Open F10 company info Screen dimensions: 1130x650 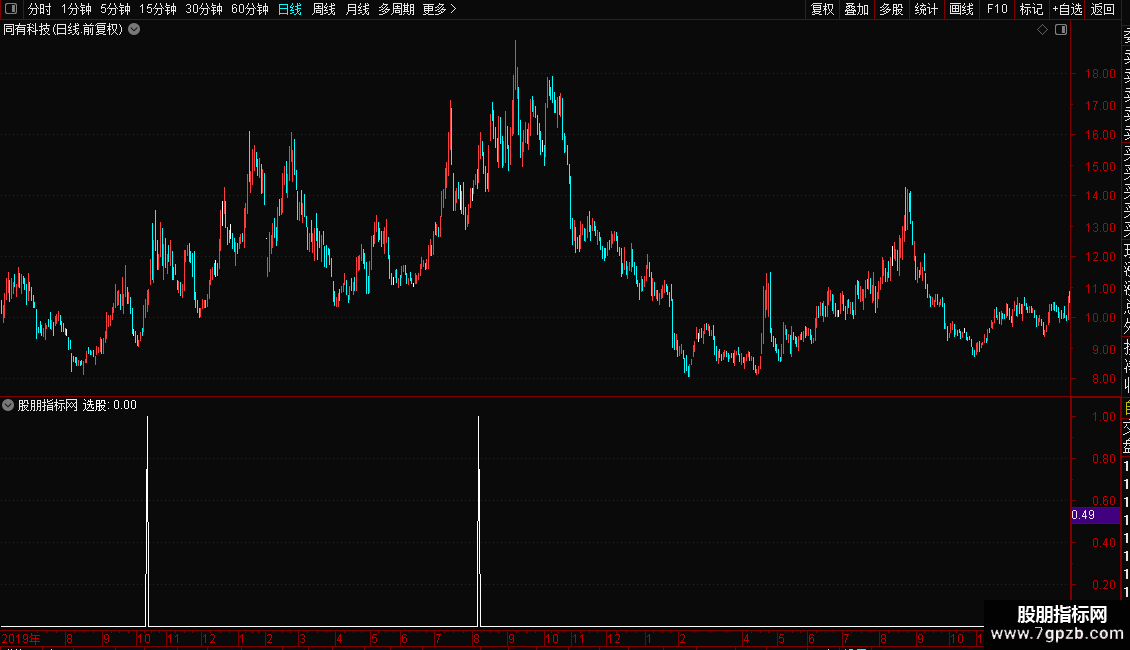[997, 9]
